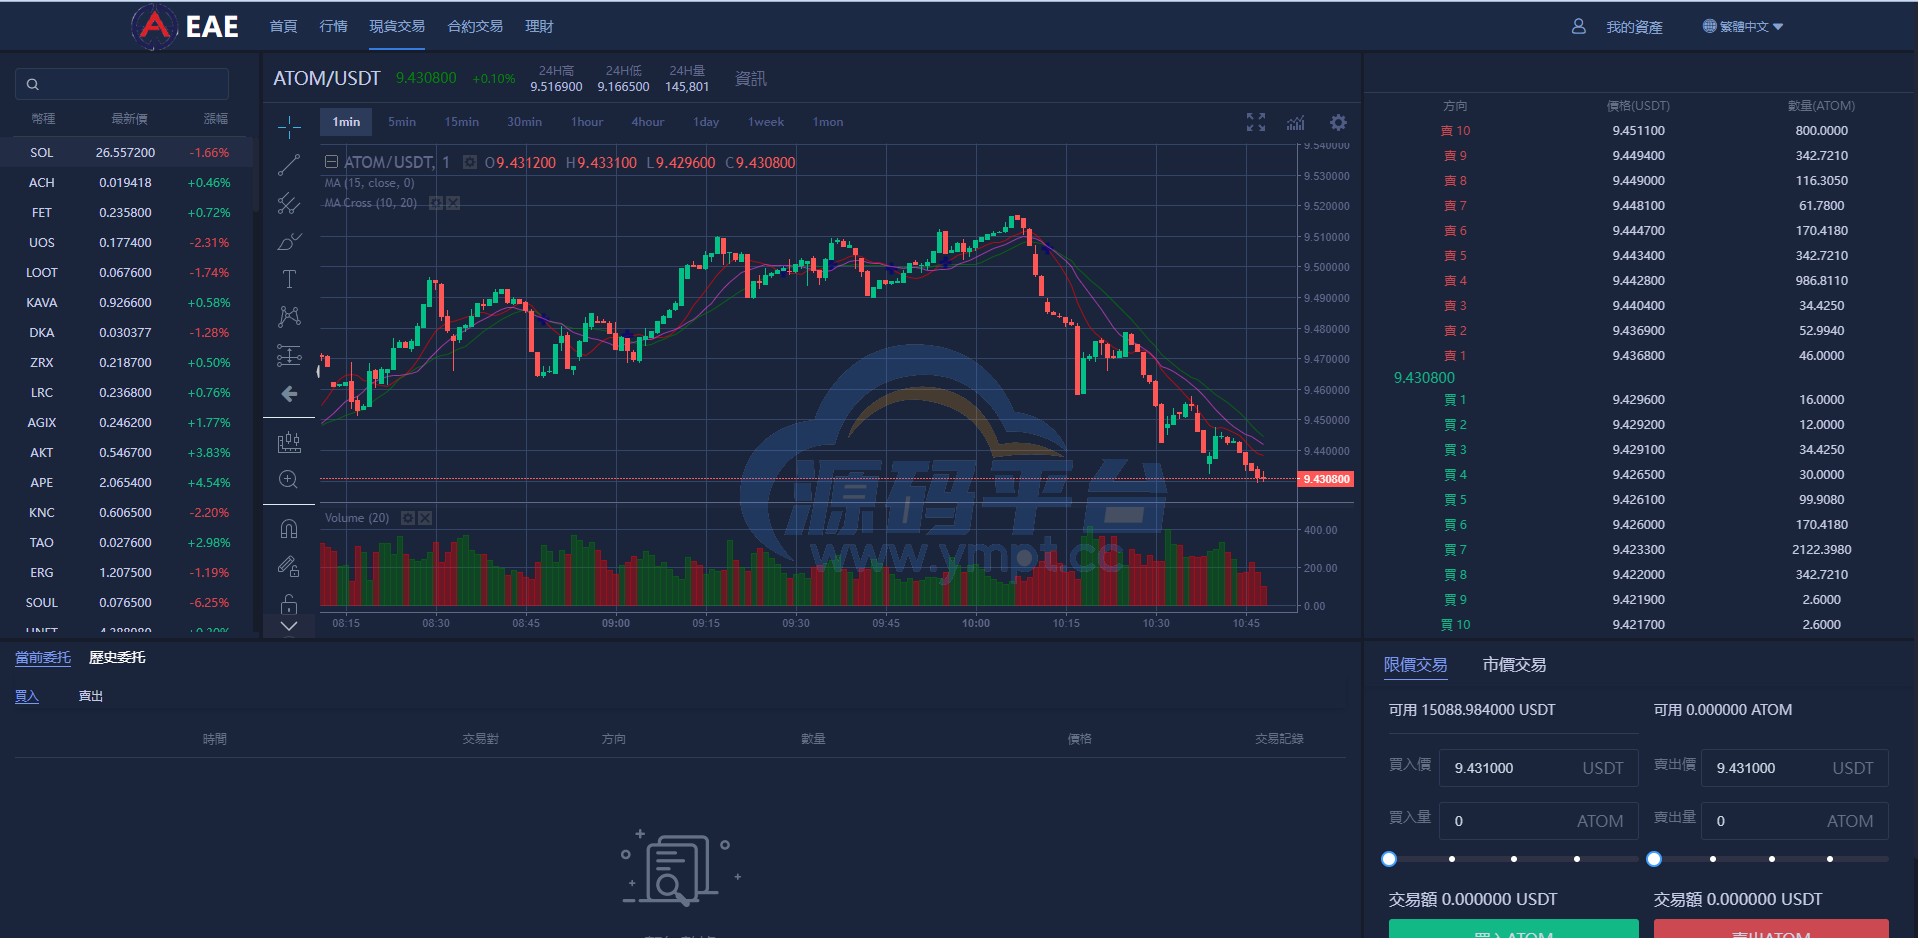Image resolution: width=1918 pixels, height=938 pixels.
Task: Click the sell amount slider handle
Action: (1654, 859)
